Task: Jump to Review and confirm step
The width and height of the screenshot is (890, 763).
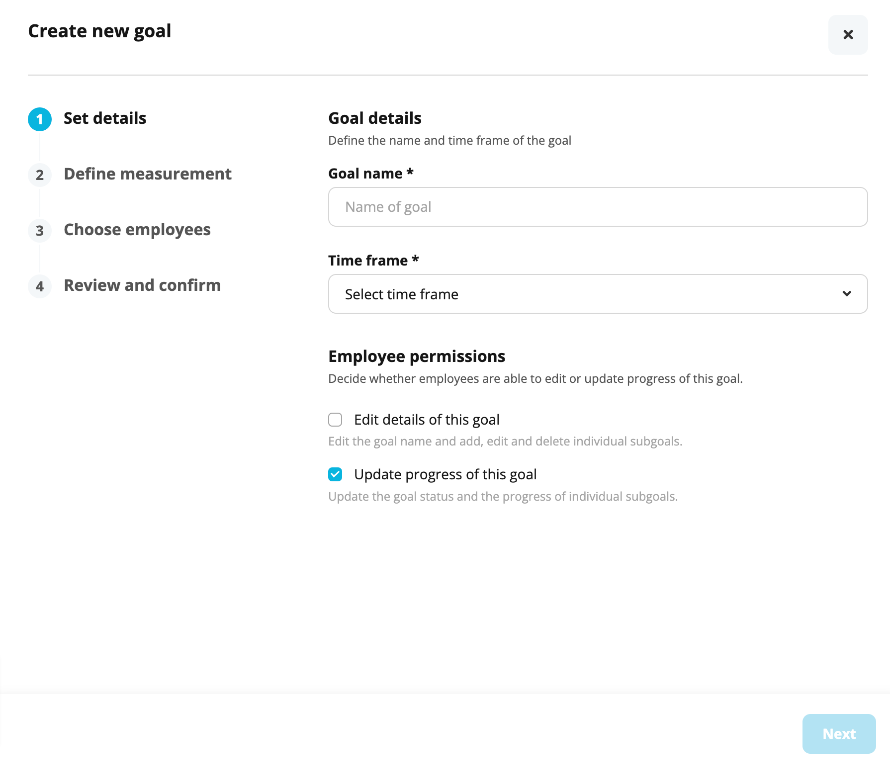Action: [x=142, y=285]
